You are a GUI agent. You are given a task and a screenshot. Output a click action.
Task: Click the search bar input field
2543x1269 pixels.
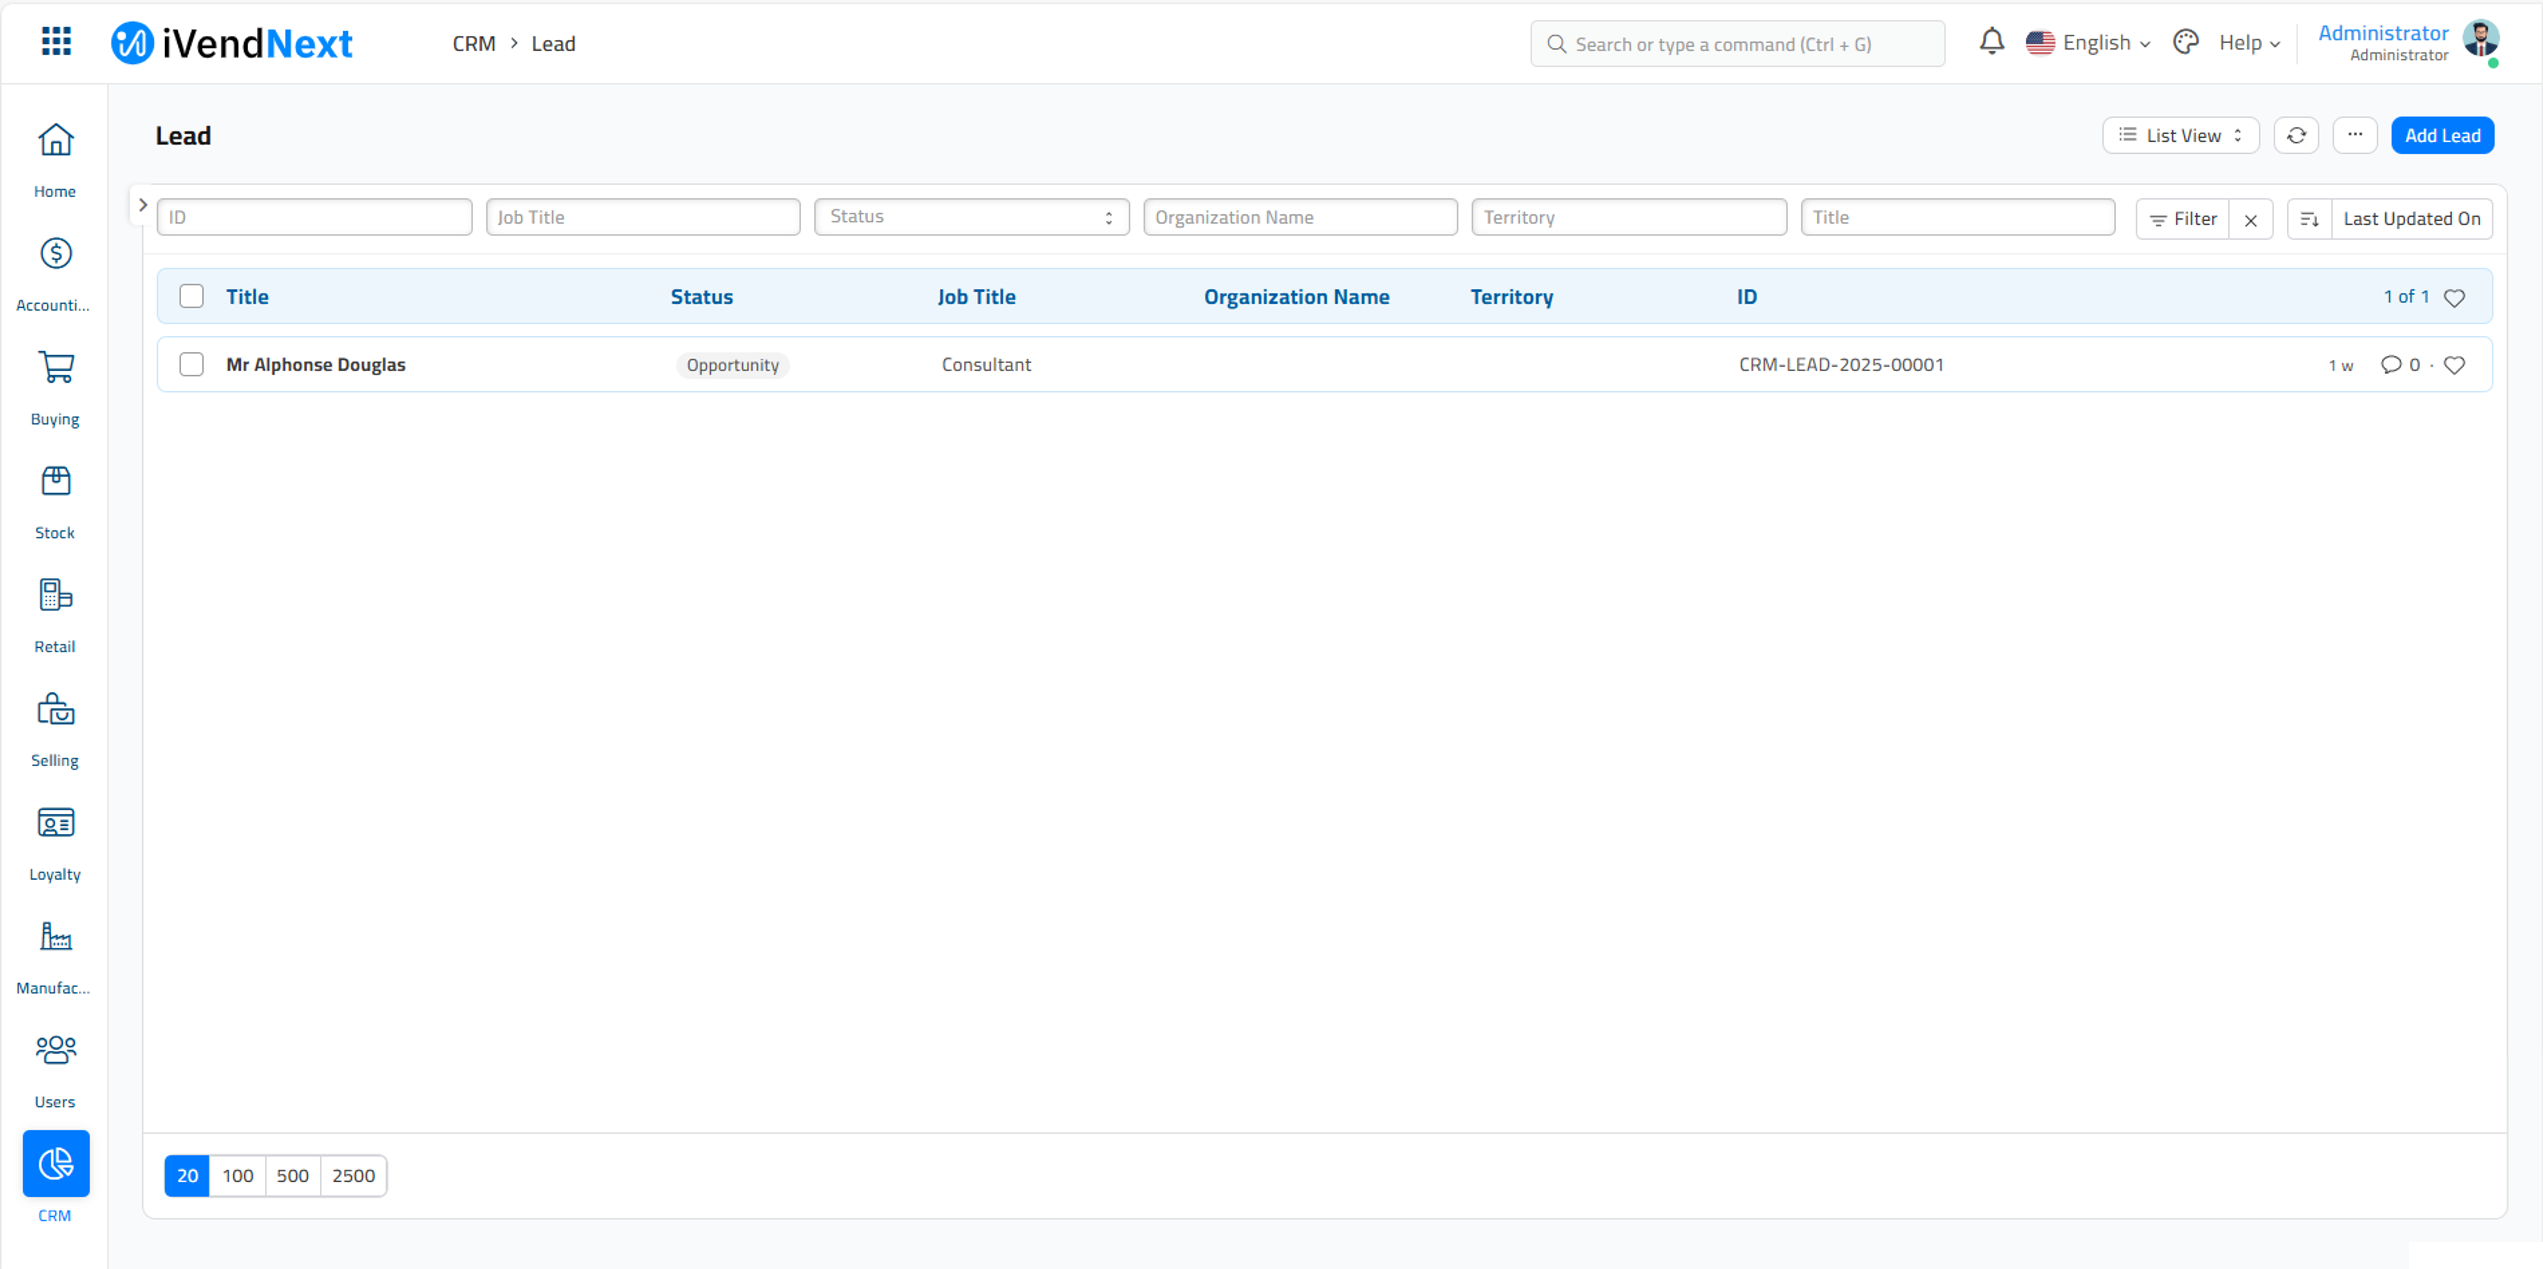1739,42
